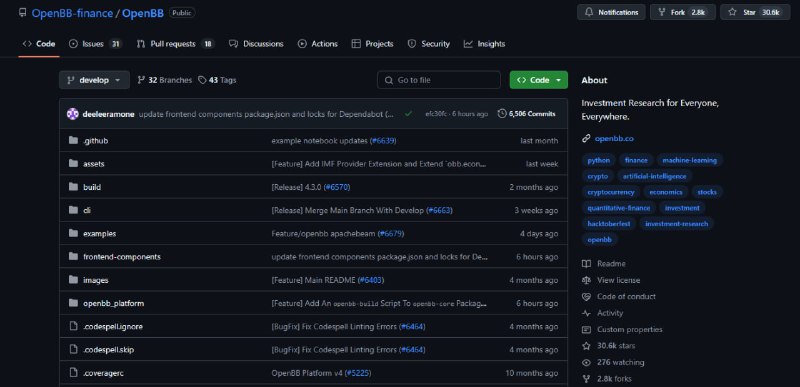Switch to the Security tab
Image resolution: width=800 pixels, height=387 pixels.
pyautogui.click(x=429, y=44)
